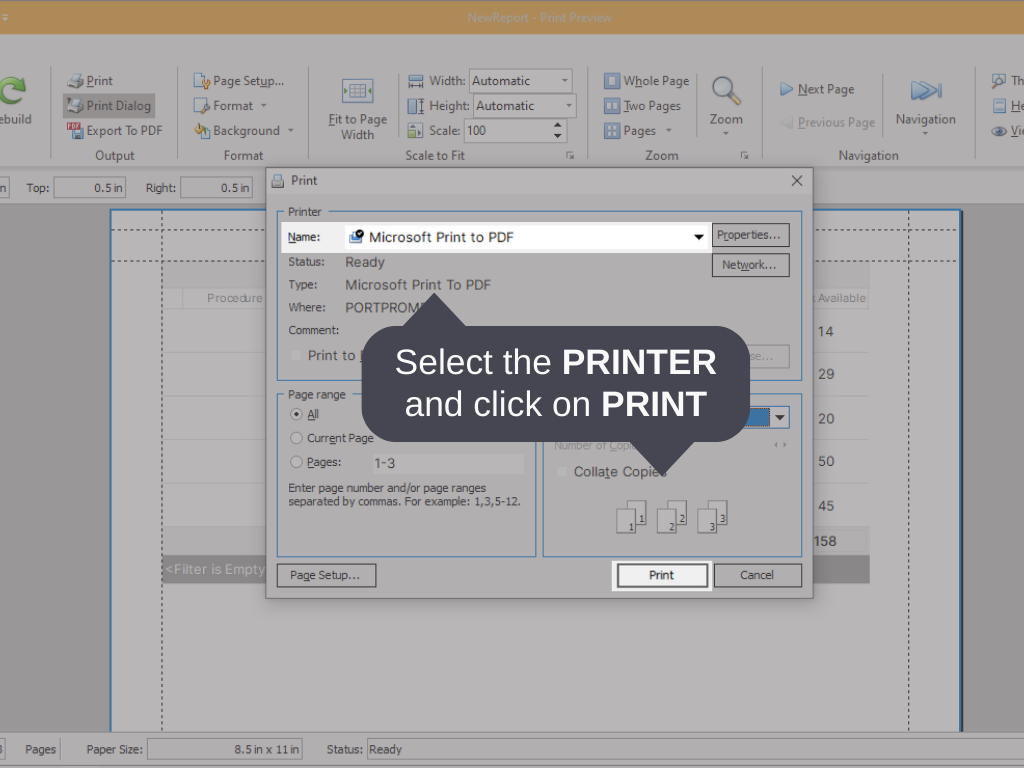Decrease Scale with the down spinner
1024x768 pixels.
557,136
